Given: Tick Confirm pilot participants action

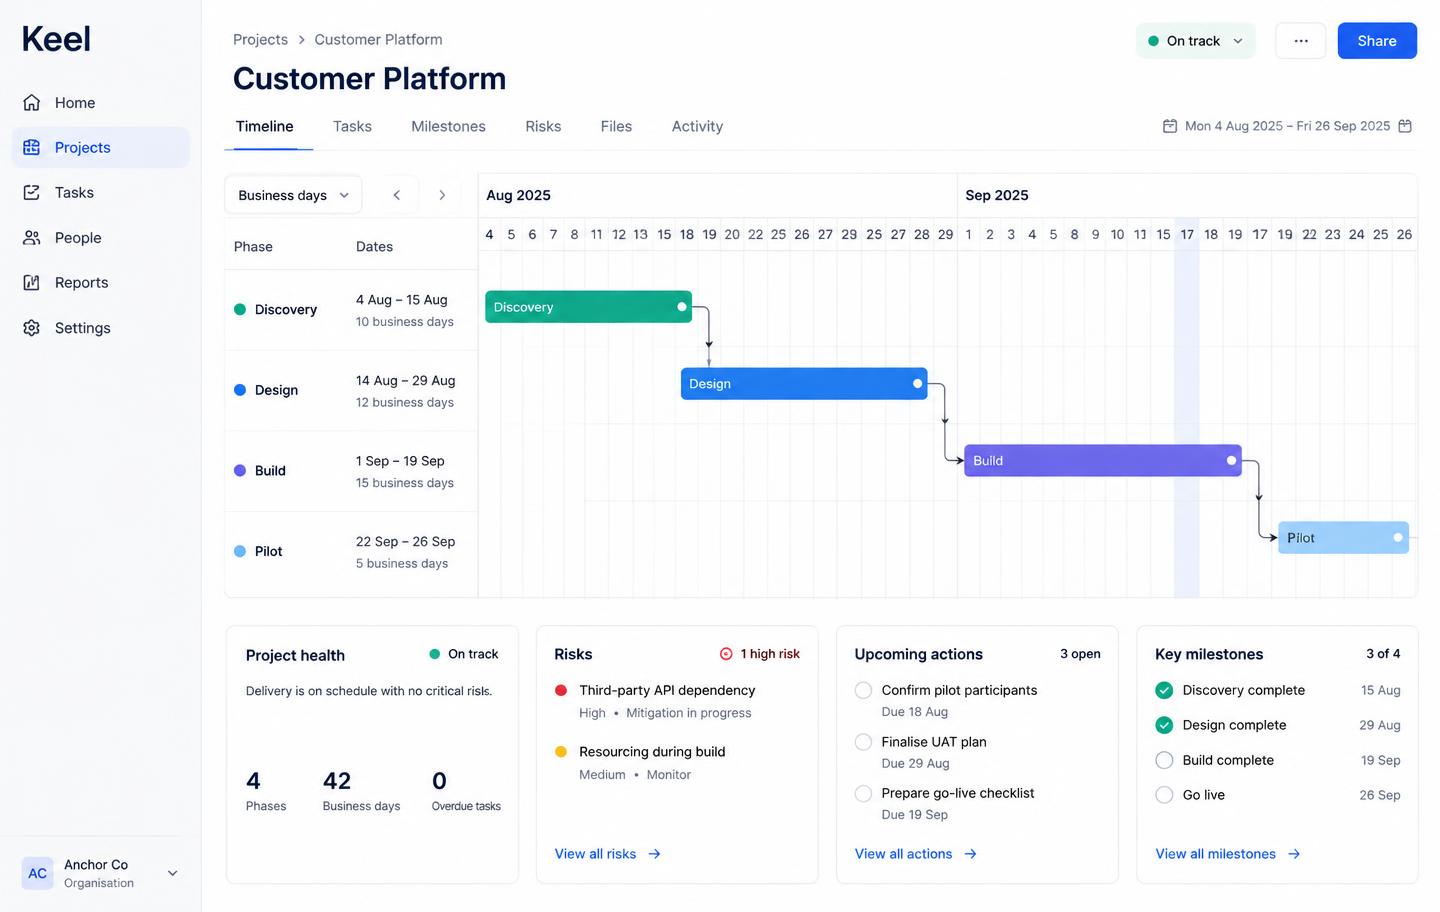Looking at the screenshot, I should (x=863, y=690).
